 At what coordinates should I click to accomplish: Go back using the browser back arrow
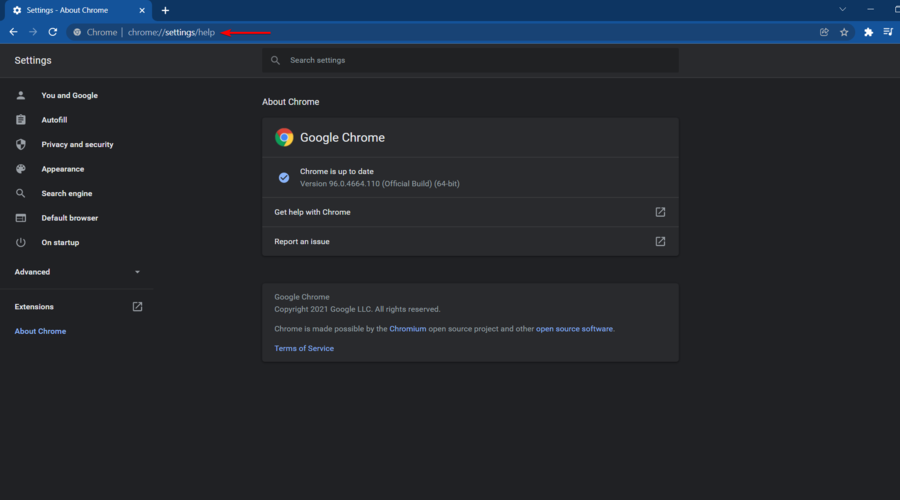(x=13, y=32)
